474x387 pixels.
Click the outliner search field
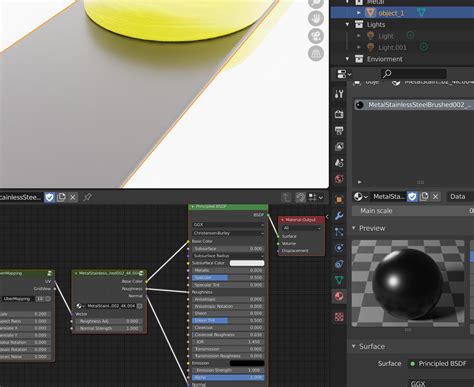coord(413,74)
